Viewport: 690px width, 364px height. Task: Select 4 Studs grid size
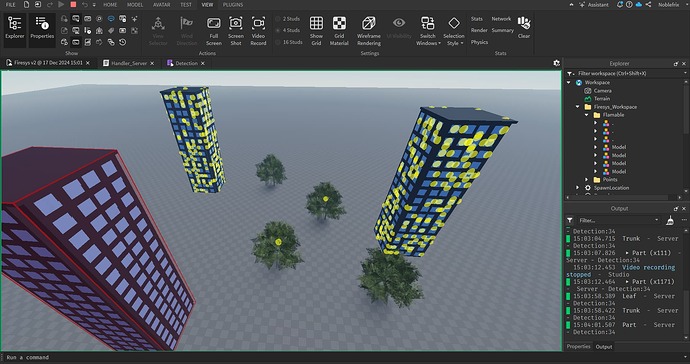[288, 30]
